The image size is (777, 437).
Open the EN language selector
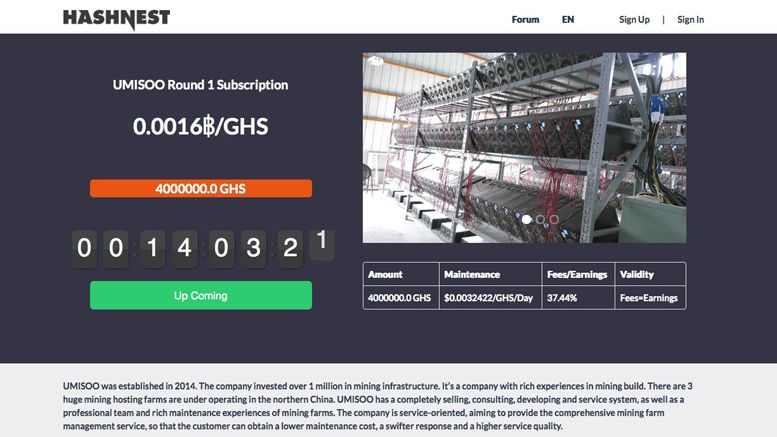[568, 19]
